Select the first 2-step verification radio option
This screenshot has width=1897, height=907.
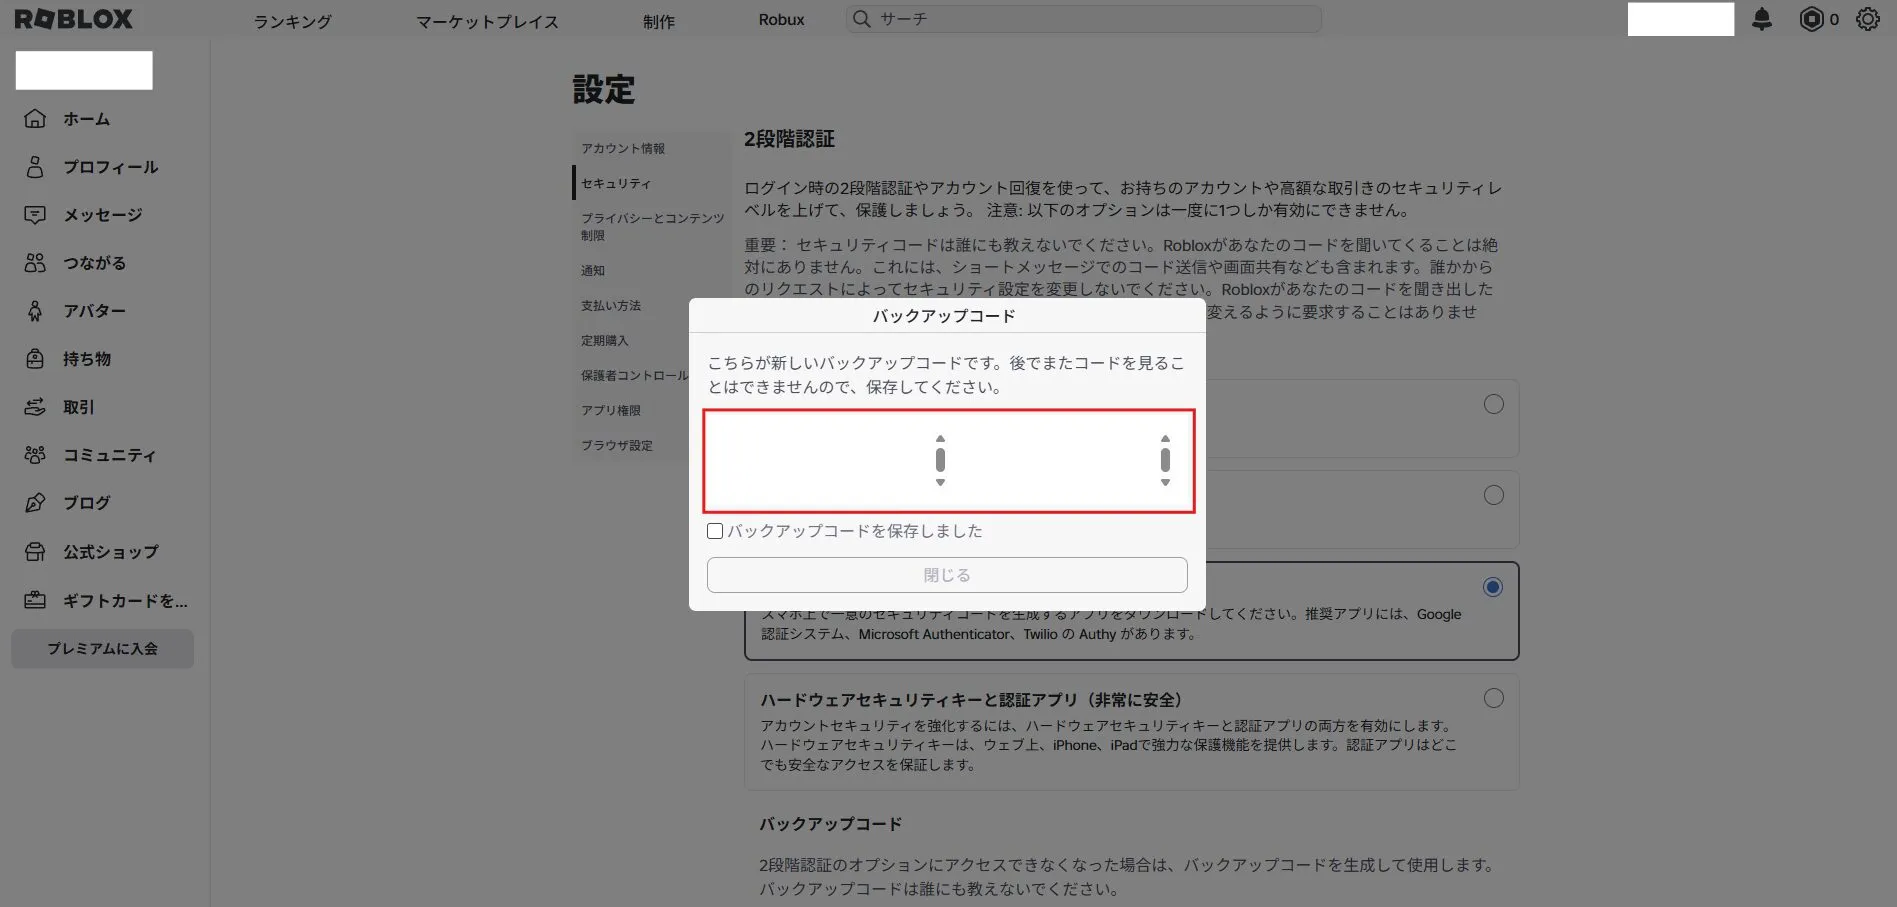(x=1493, y=404)
